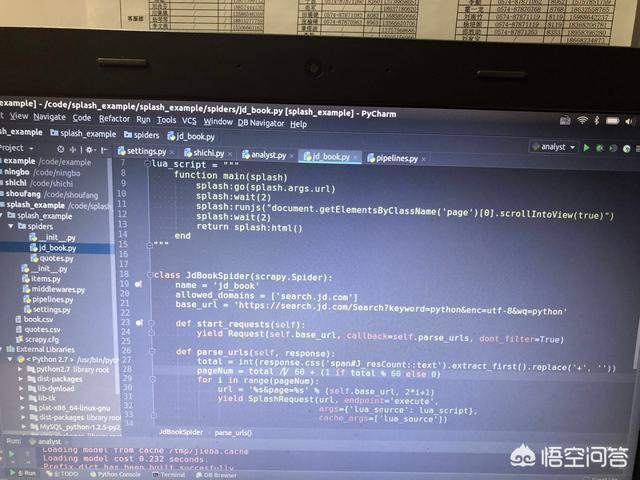Image resolution: width=640 pixels, height=480 pixels.
Task: Close the jd_book.py editor tab
Action: pos(356,157)
